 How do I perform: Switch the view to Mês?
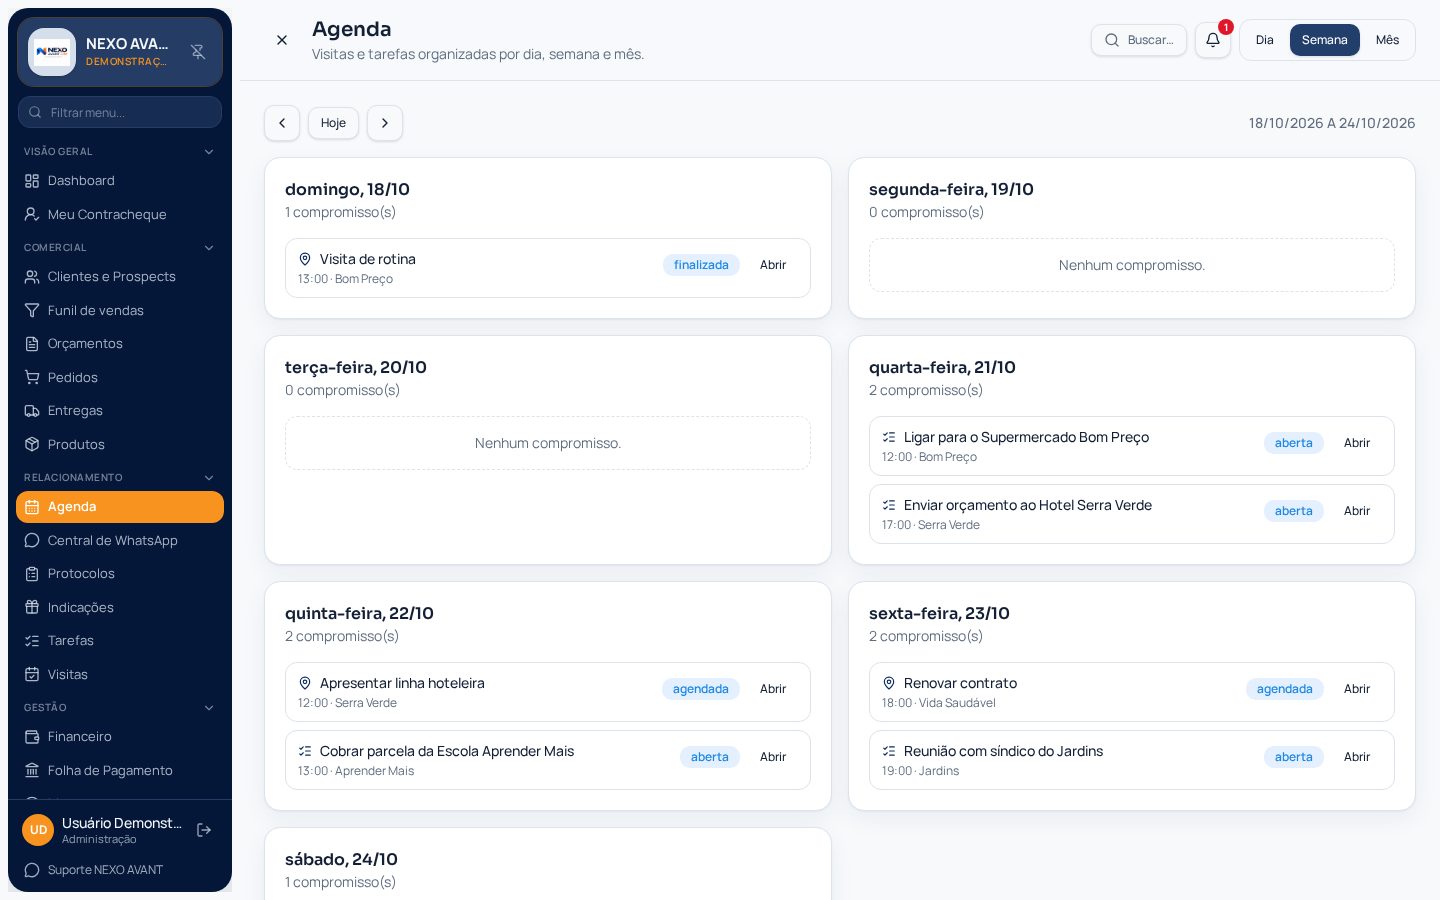tap(1387, 40)
